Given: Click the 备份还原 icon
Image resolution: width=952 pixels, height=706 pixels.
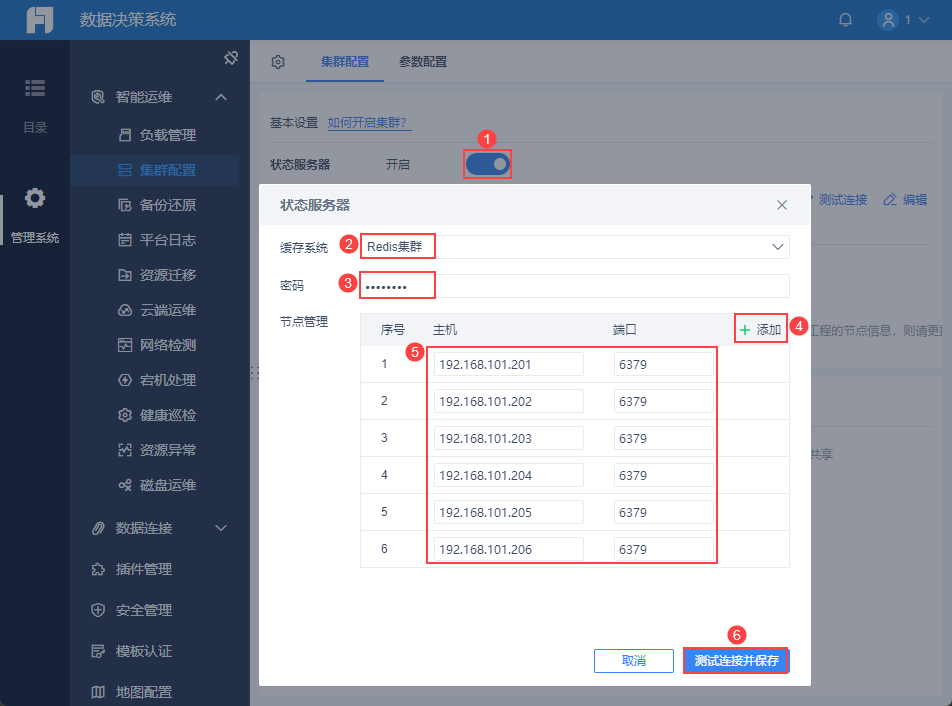Looking at the screenshot, I should coord(124,205).
